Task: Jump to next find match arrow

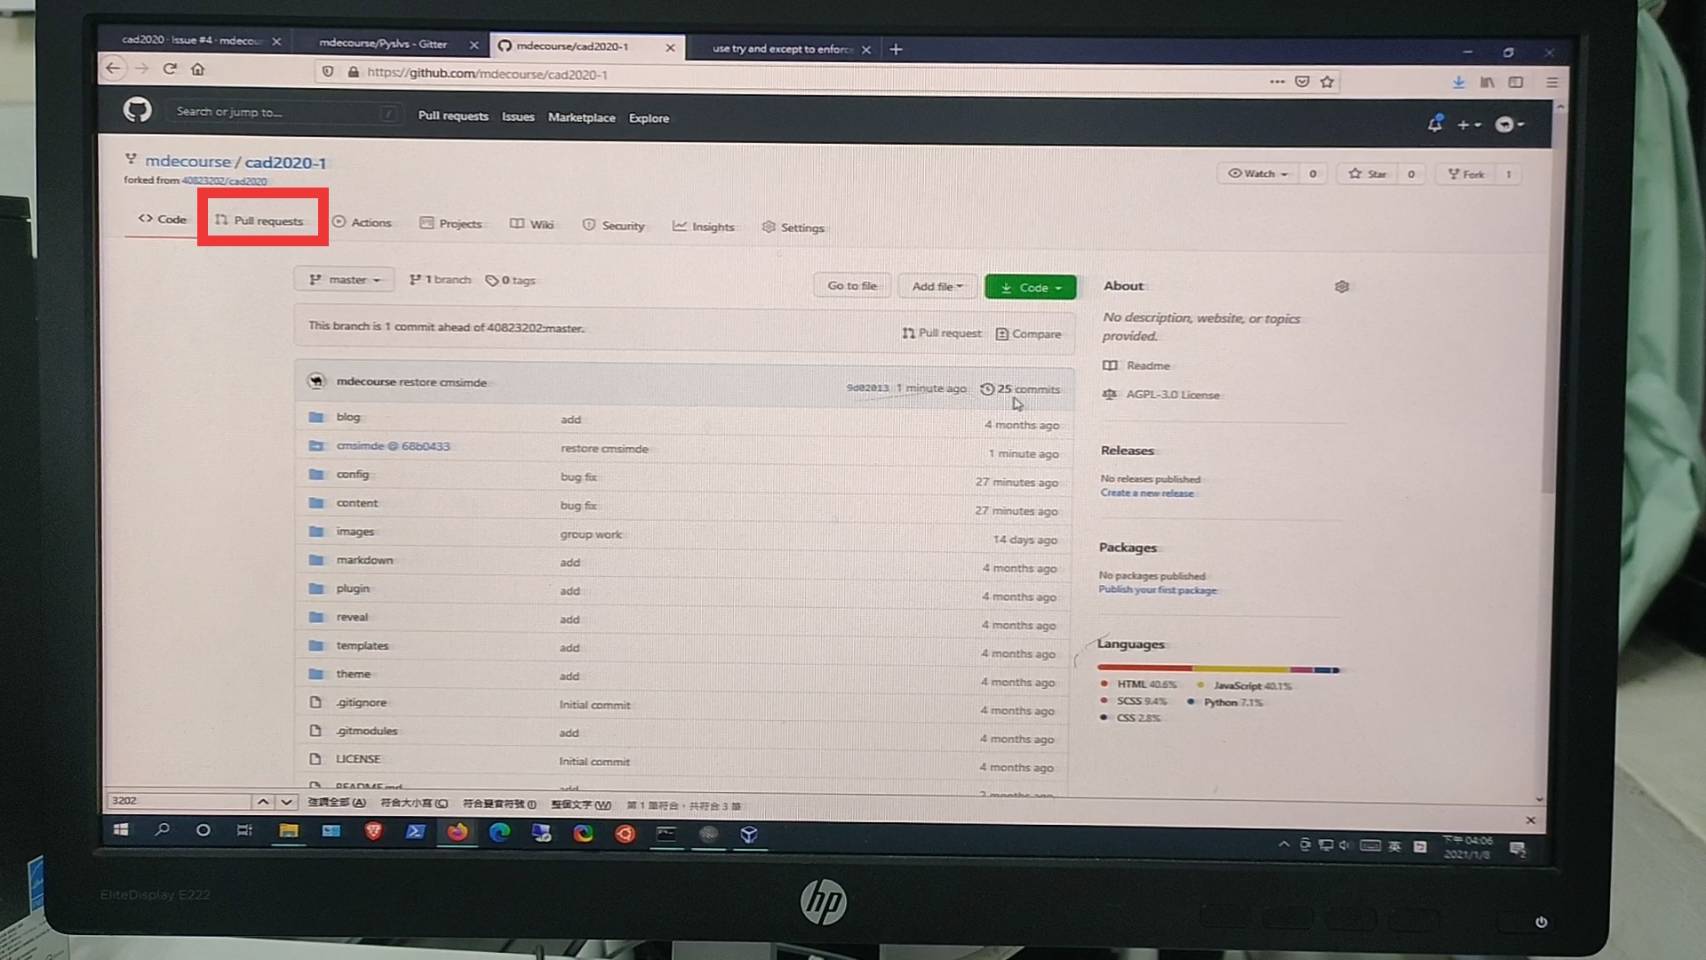Action: (287, 802)
